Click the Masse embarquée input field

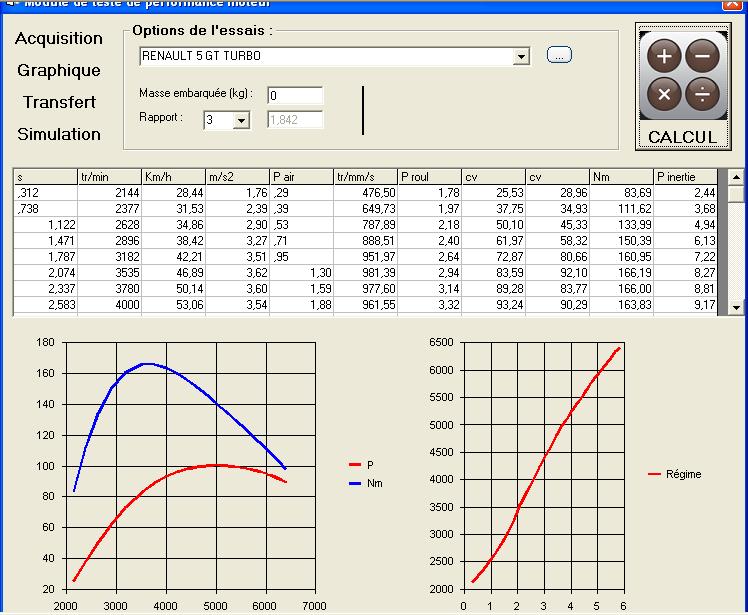pyautogui.click(x=295, y=95)
